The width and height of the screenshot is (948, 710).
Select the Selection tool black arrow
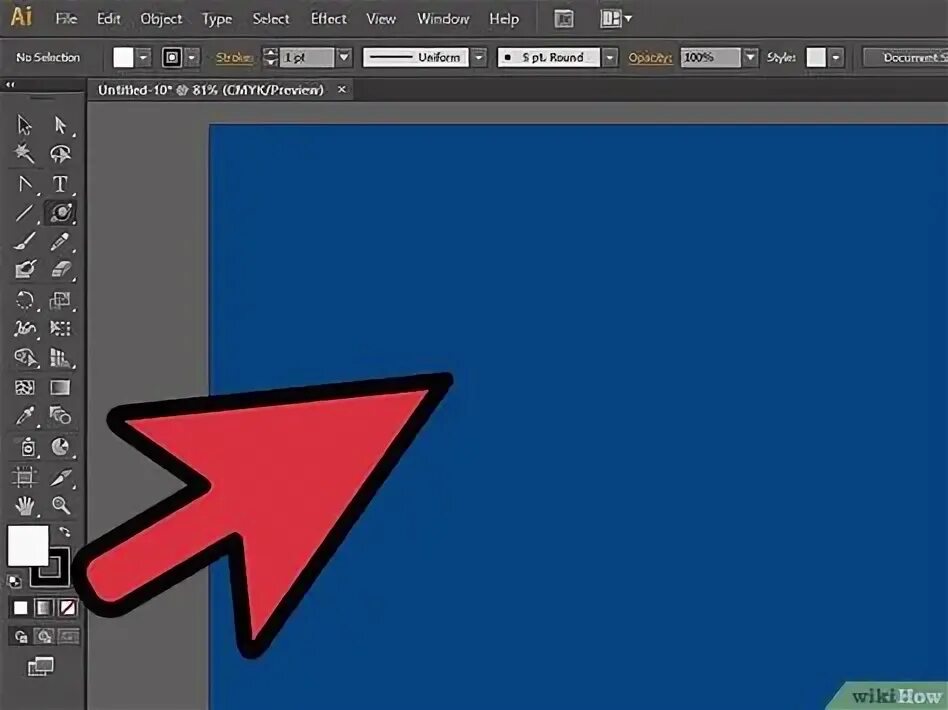(x=25, y=125)
